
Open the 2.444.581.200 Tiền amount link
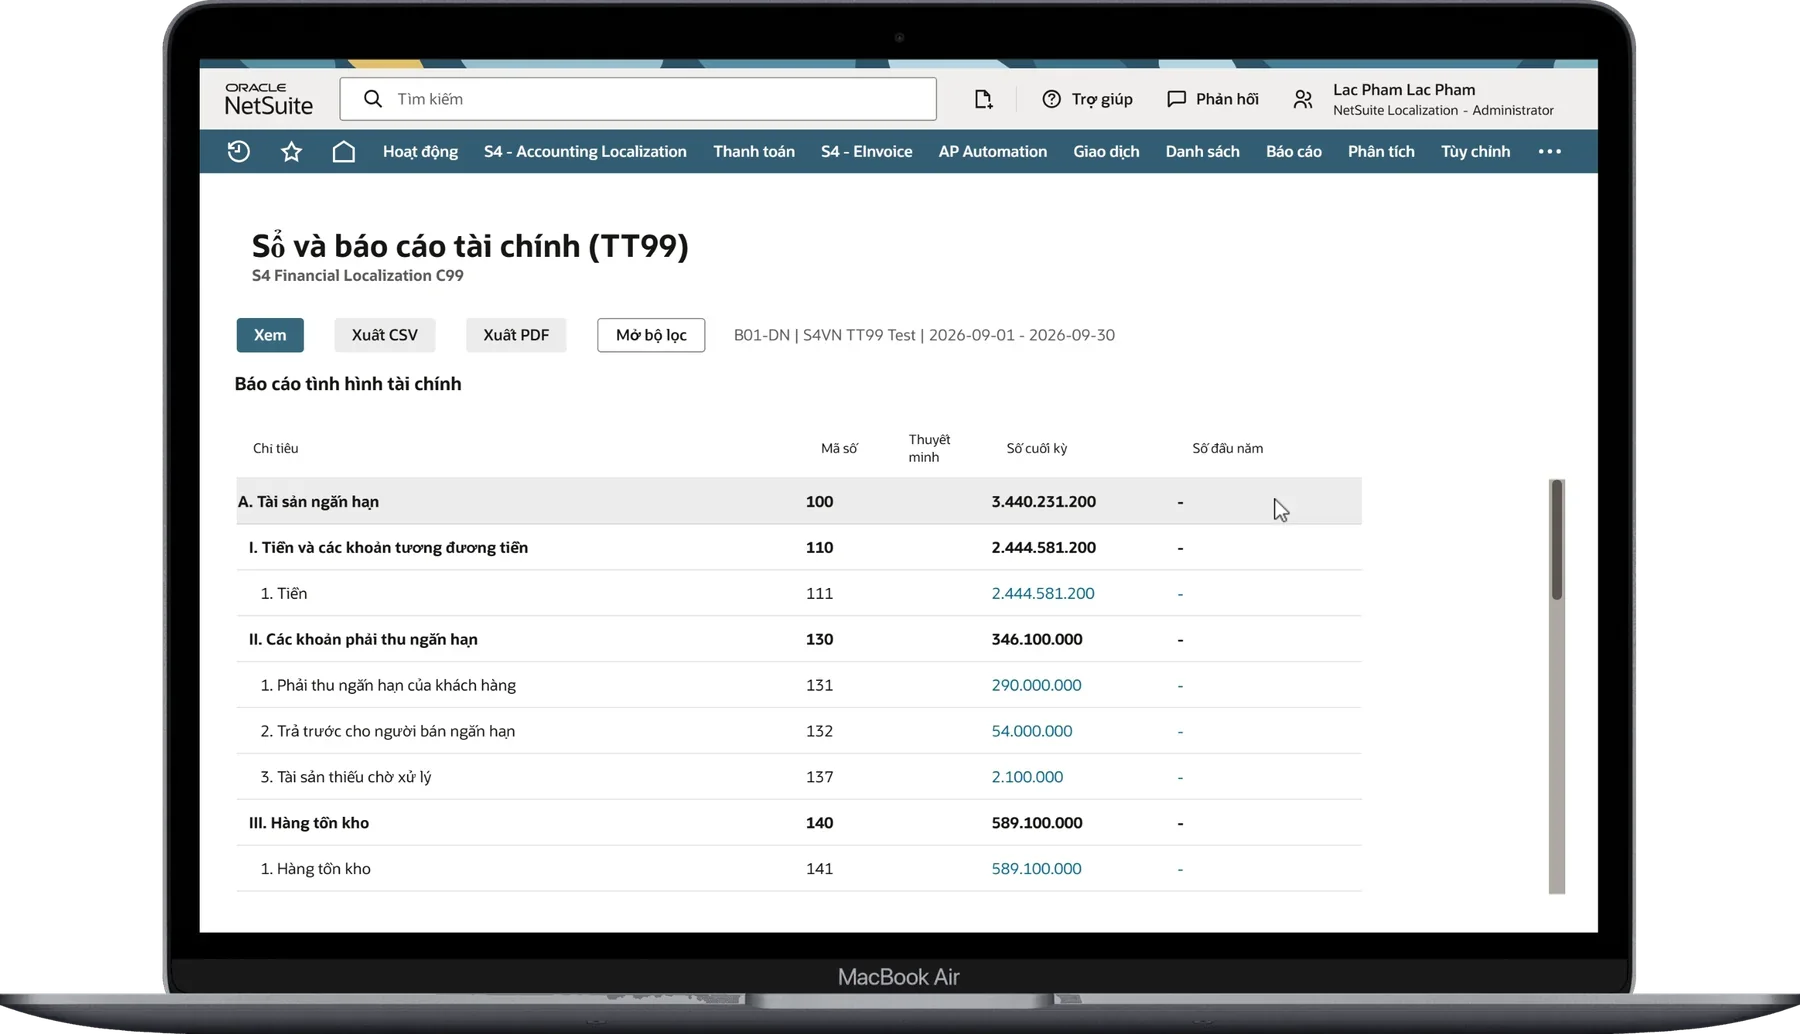point(1043,593)
